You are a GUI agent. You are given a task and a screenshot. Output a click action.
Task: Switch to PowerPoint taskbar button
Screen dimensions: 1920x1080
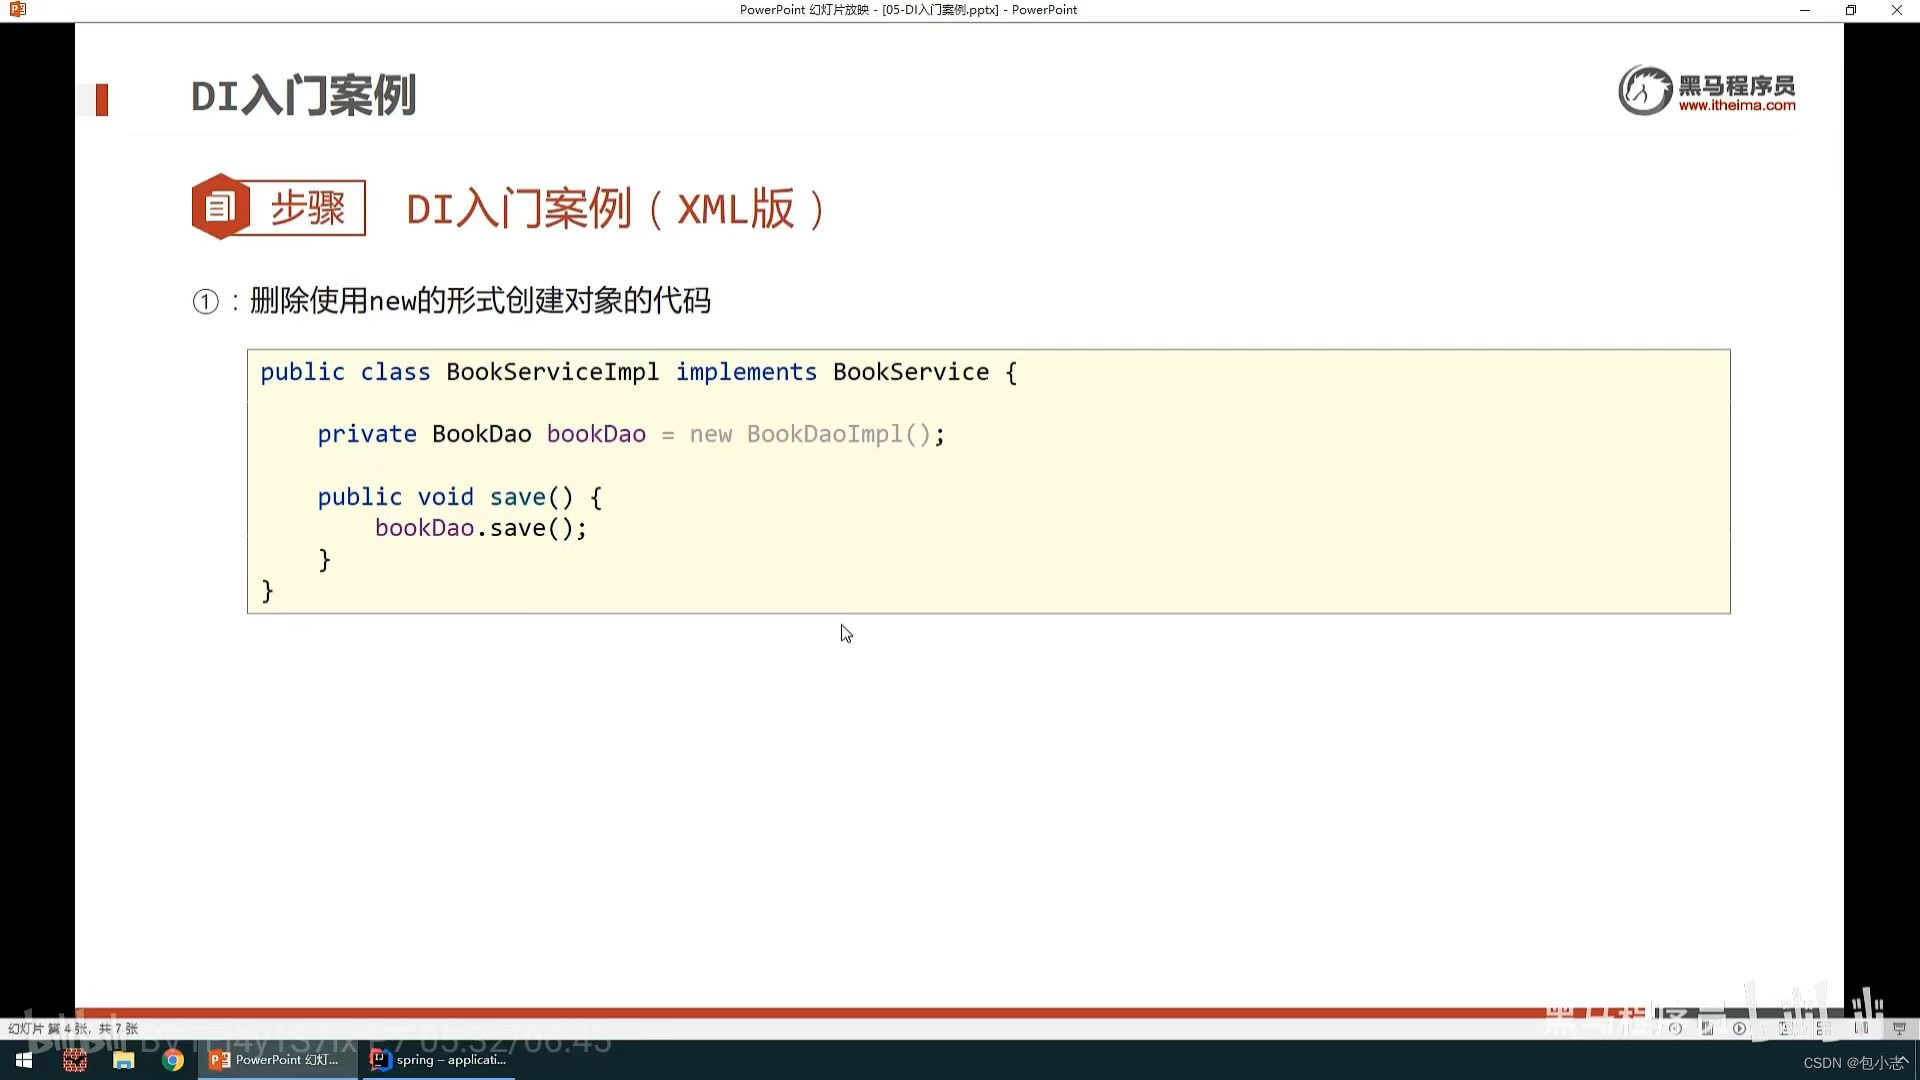coord(278,1060)
